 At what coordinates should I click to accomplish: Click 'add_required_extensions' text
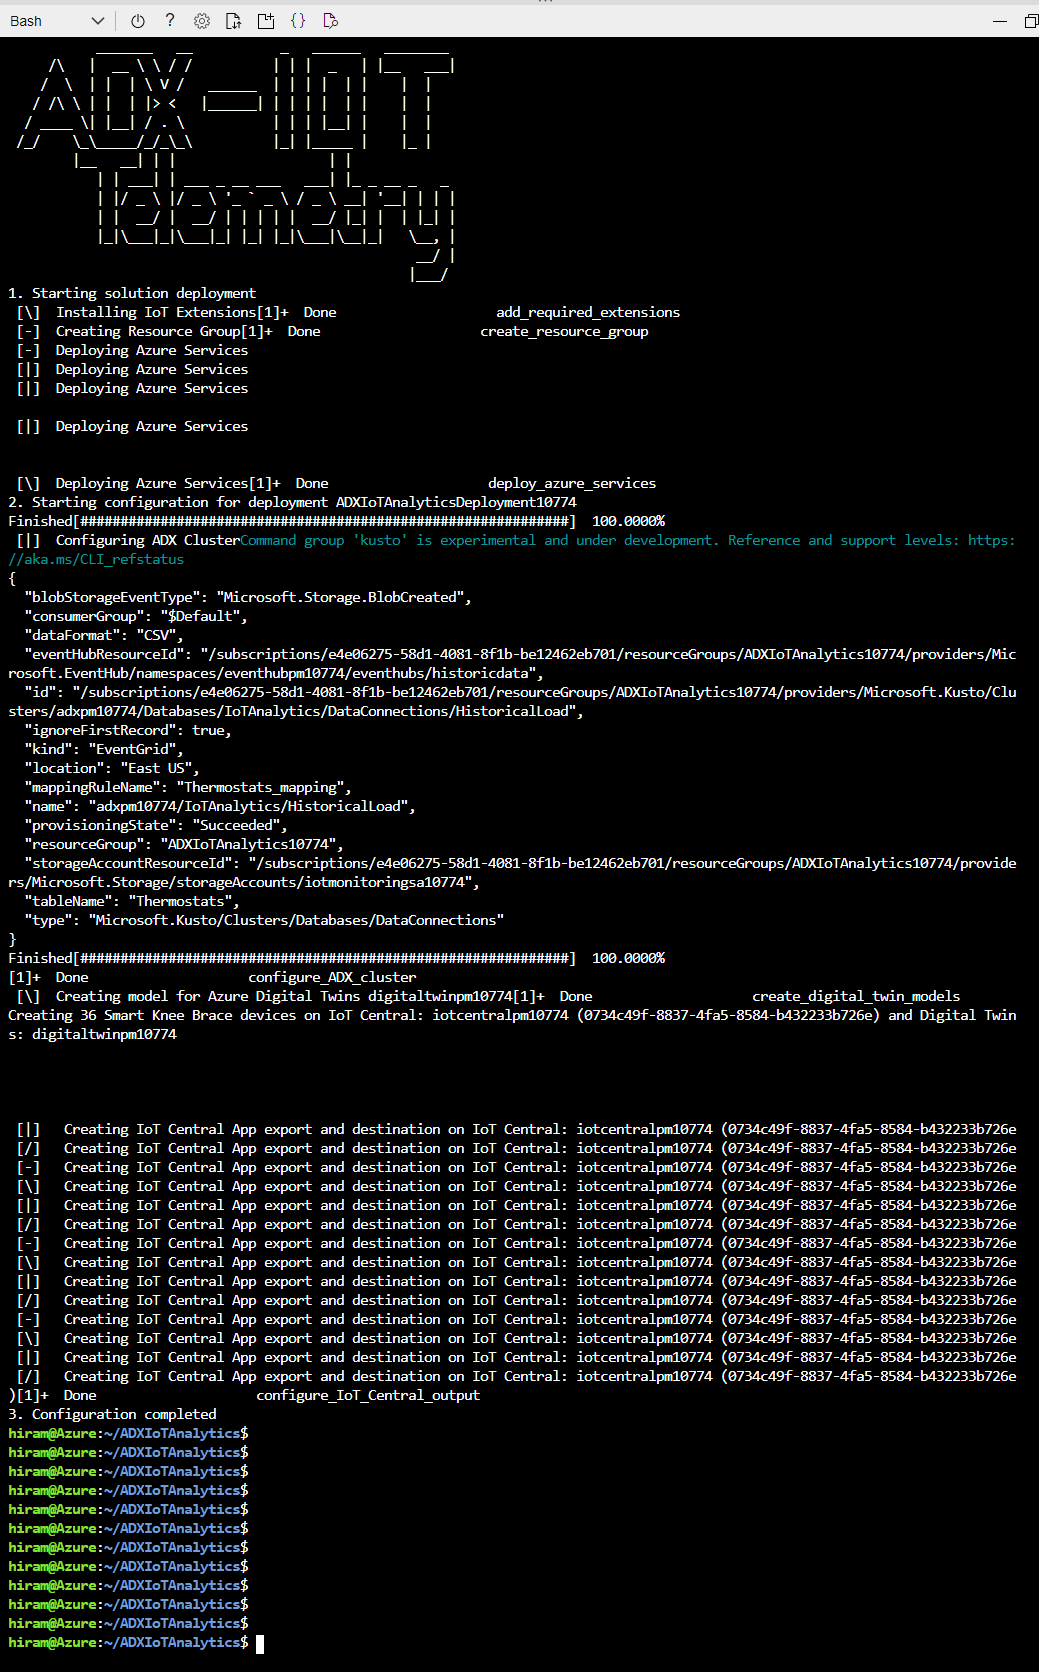click(x=588, y=312)
